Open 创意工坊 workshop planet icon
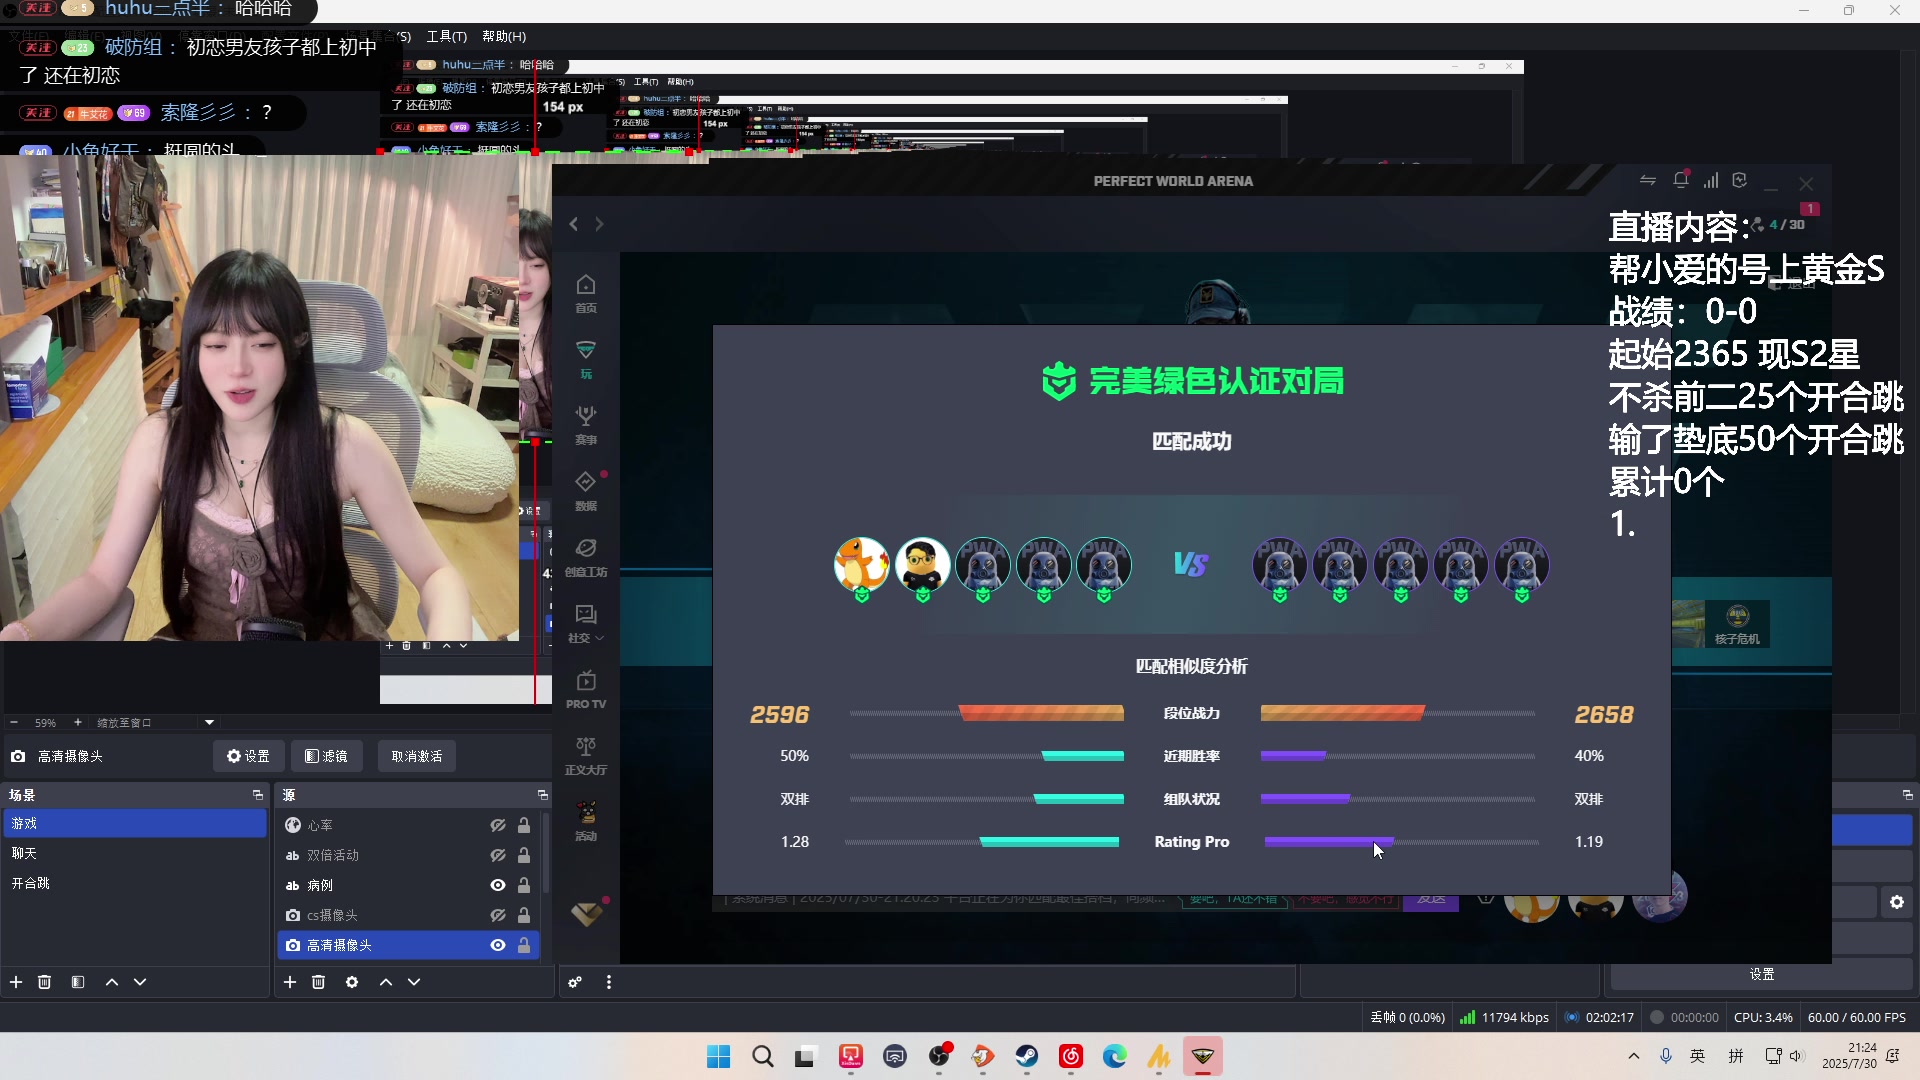Image resolution: width=1920 pixels, height=1080 pixels. point(586,558)
